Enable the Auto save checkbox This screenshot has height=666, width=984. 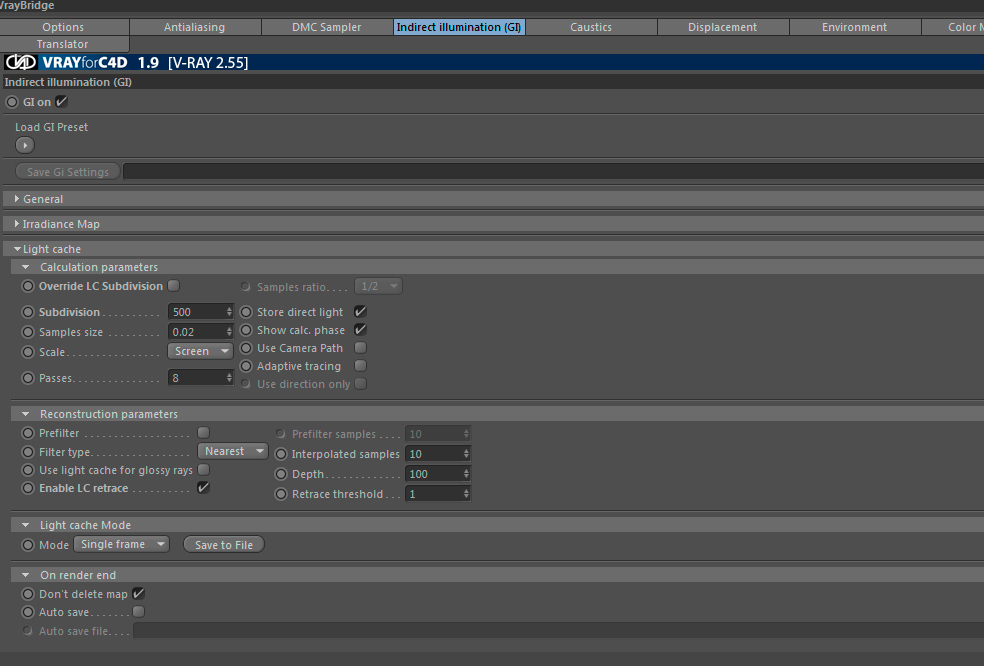[139, 611]
